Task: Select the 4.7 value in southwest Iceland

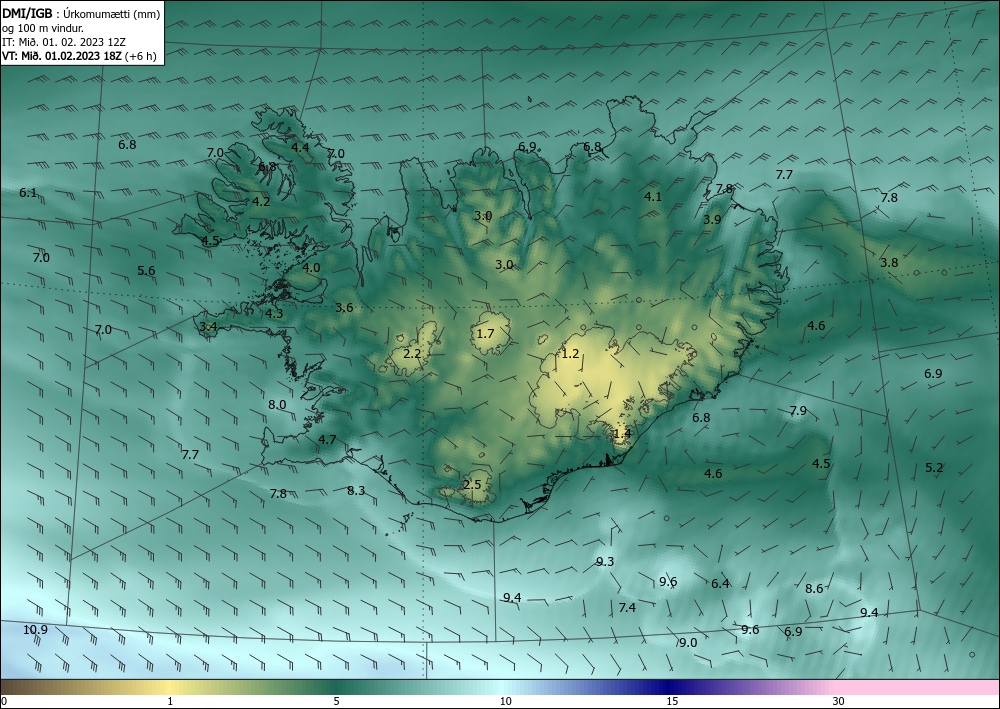Action: pyautogui.click(x=327, y=439)
